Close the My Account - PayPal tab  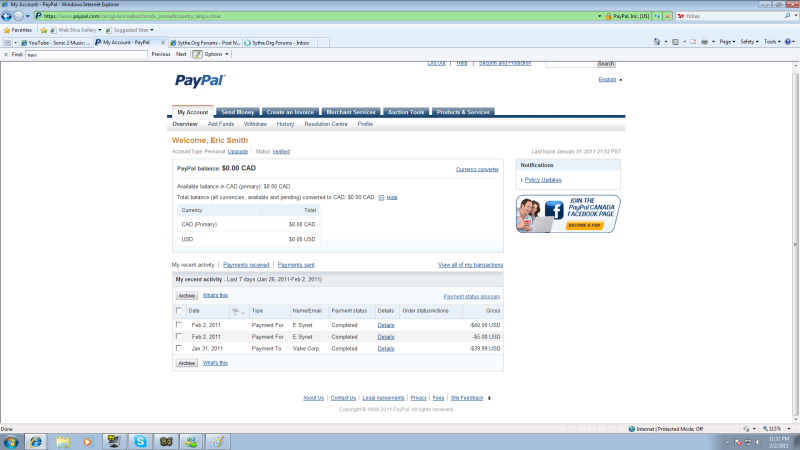163,43
